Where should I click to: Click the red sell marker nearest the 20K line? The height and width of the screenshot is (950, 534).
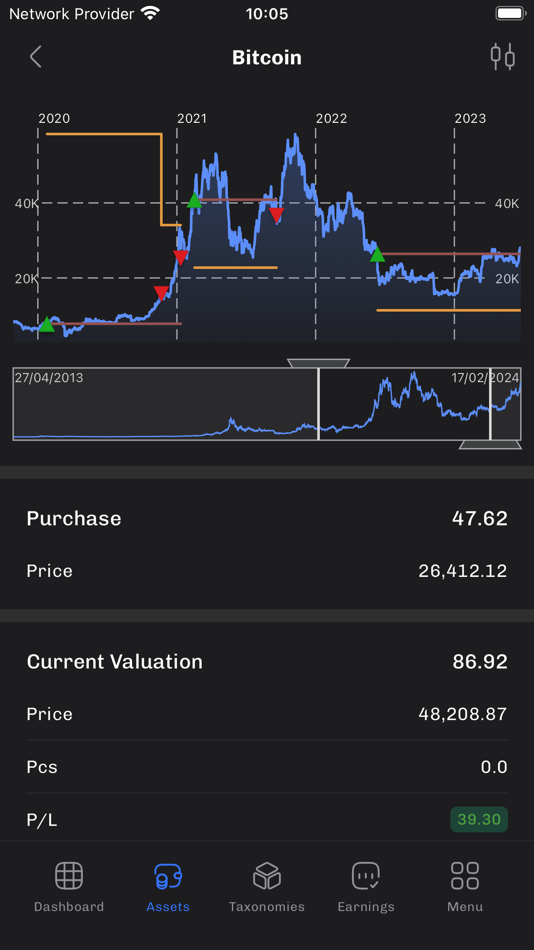pos(161,293)
